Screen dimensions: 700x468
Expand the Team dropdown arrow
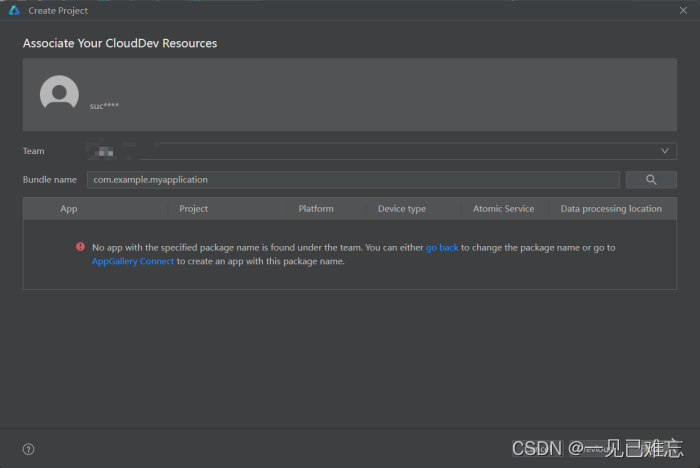coord(665,151)
